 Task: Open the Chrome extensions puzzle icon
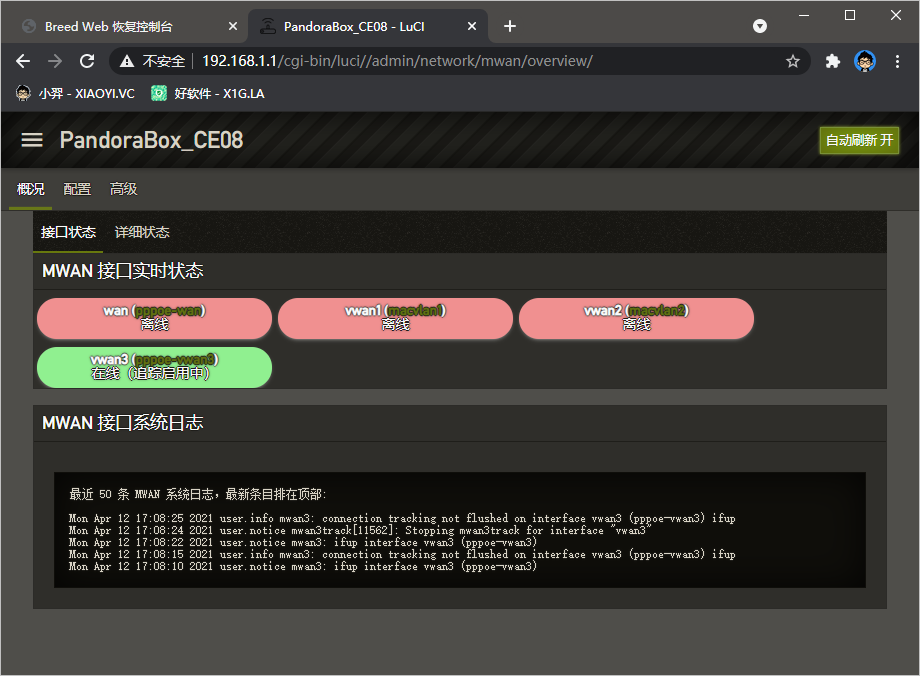pyautogui.click(x=832, y=61)
